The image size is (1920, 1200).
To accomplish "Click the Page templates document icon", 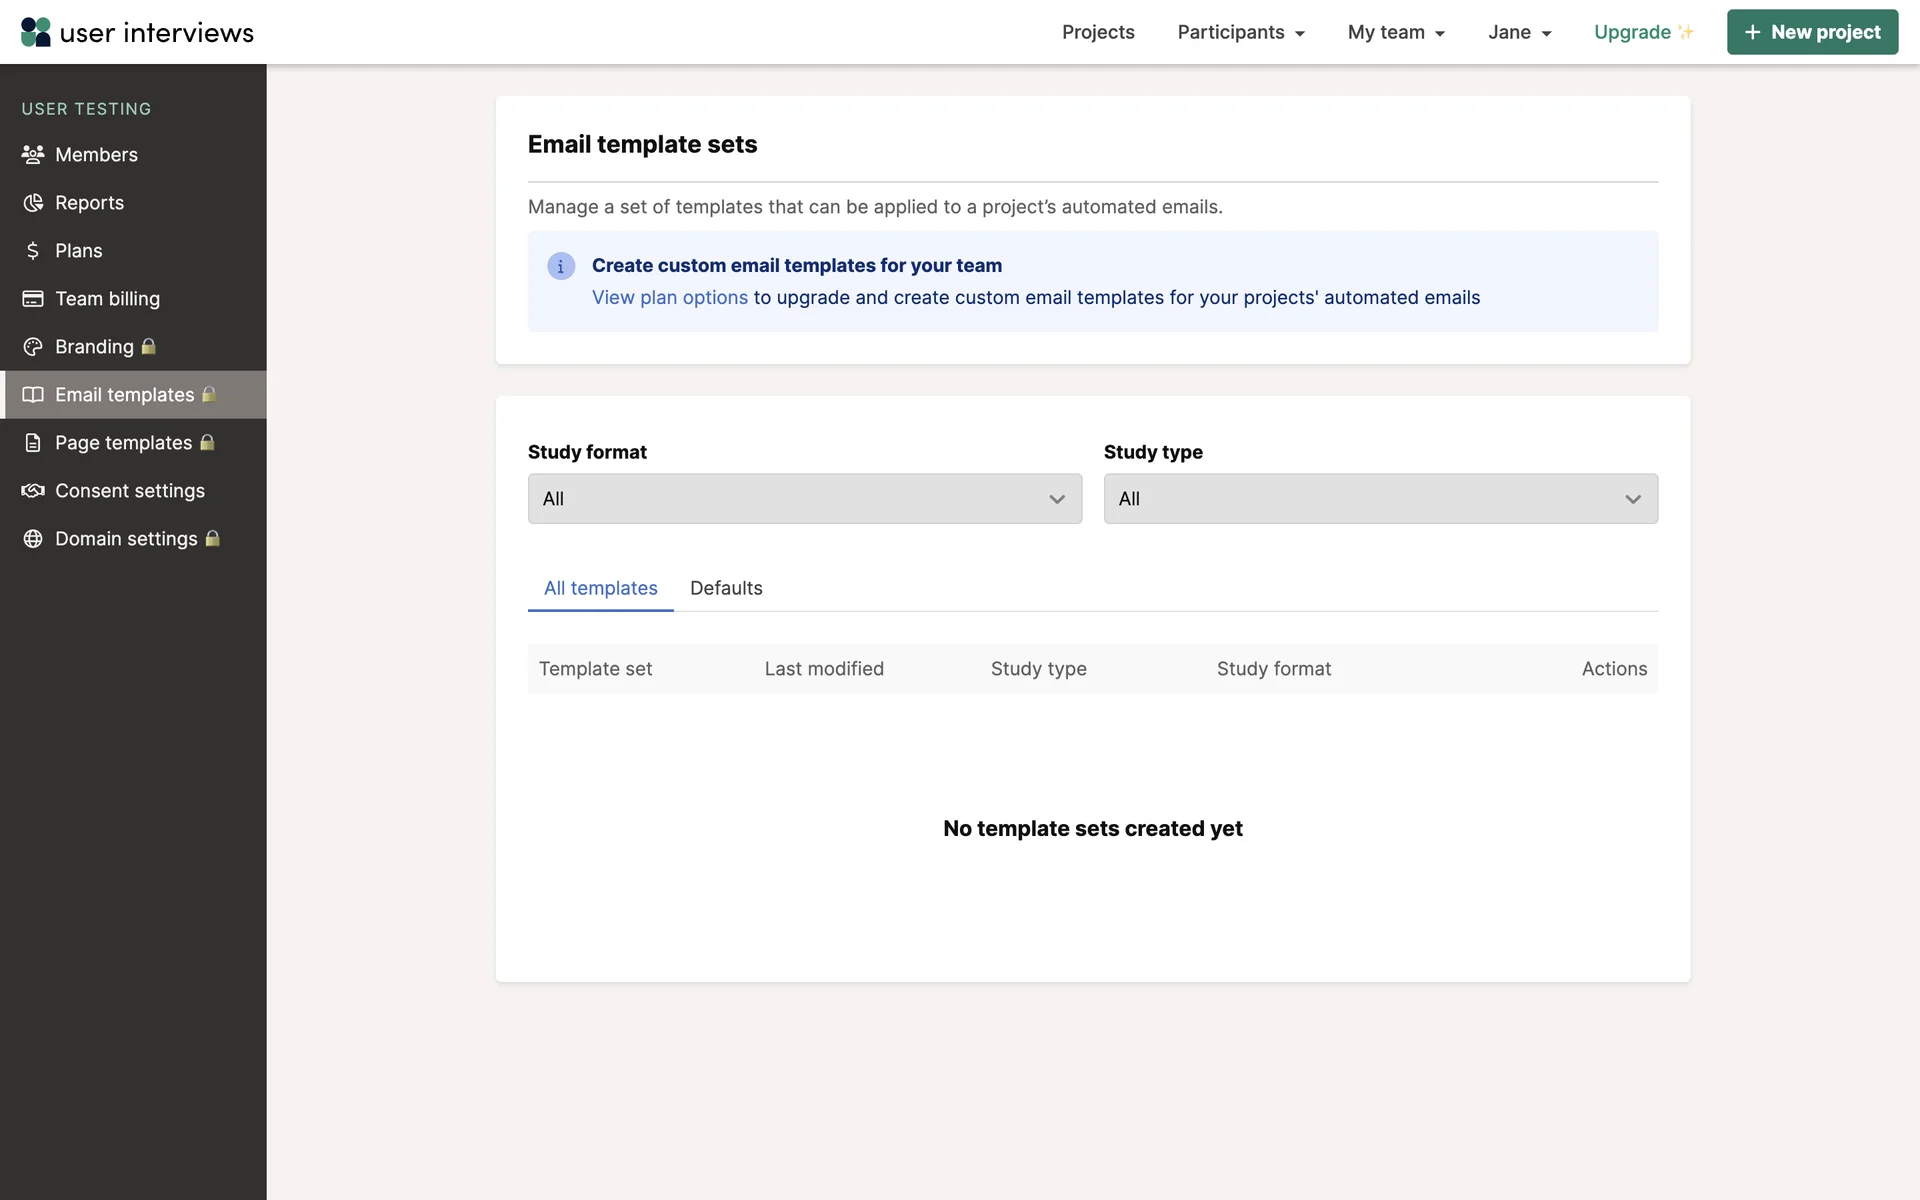I will [33, 443].
